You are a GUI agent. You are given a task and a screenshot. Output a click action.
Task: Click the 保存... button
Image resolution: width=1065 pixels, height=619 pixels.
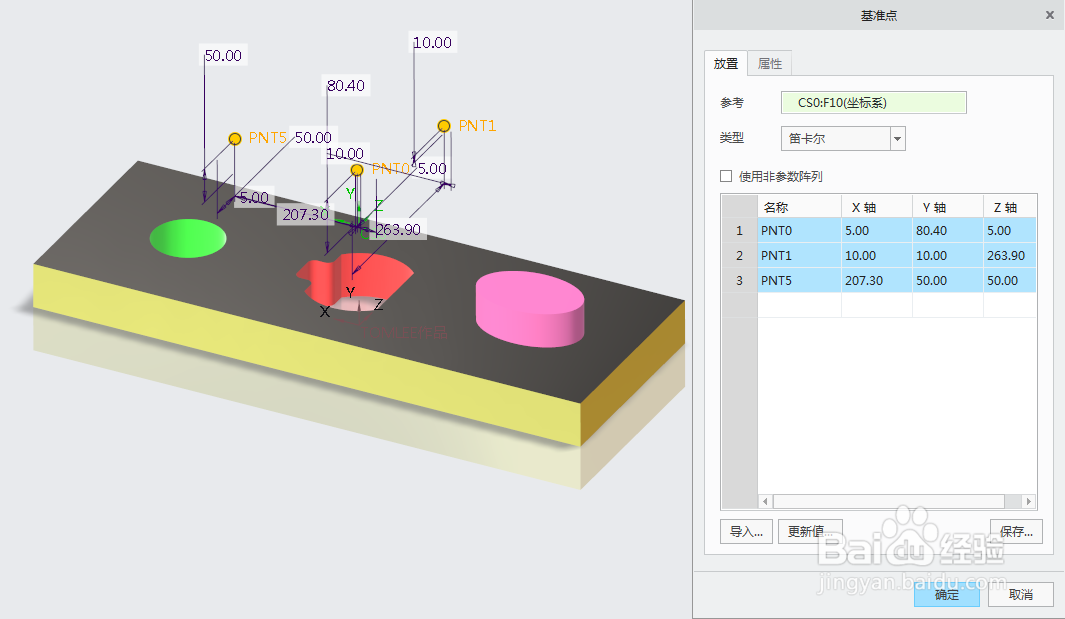pyautogui.click(x=1016, y=531)
